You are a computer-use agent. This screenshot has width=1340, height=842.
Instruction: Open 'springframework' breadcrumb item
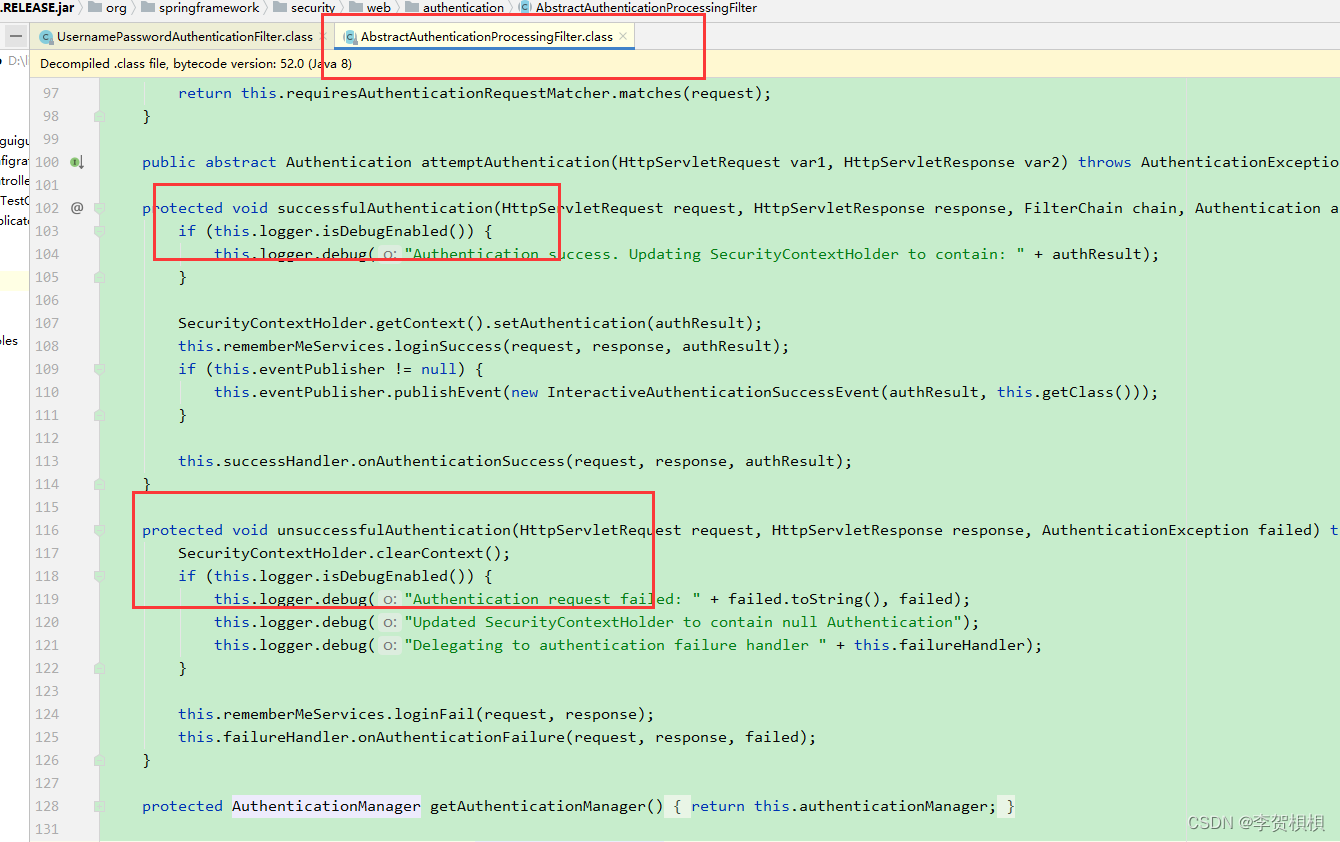coord(208,8)
